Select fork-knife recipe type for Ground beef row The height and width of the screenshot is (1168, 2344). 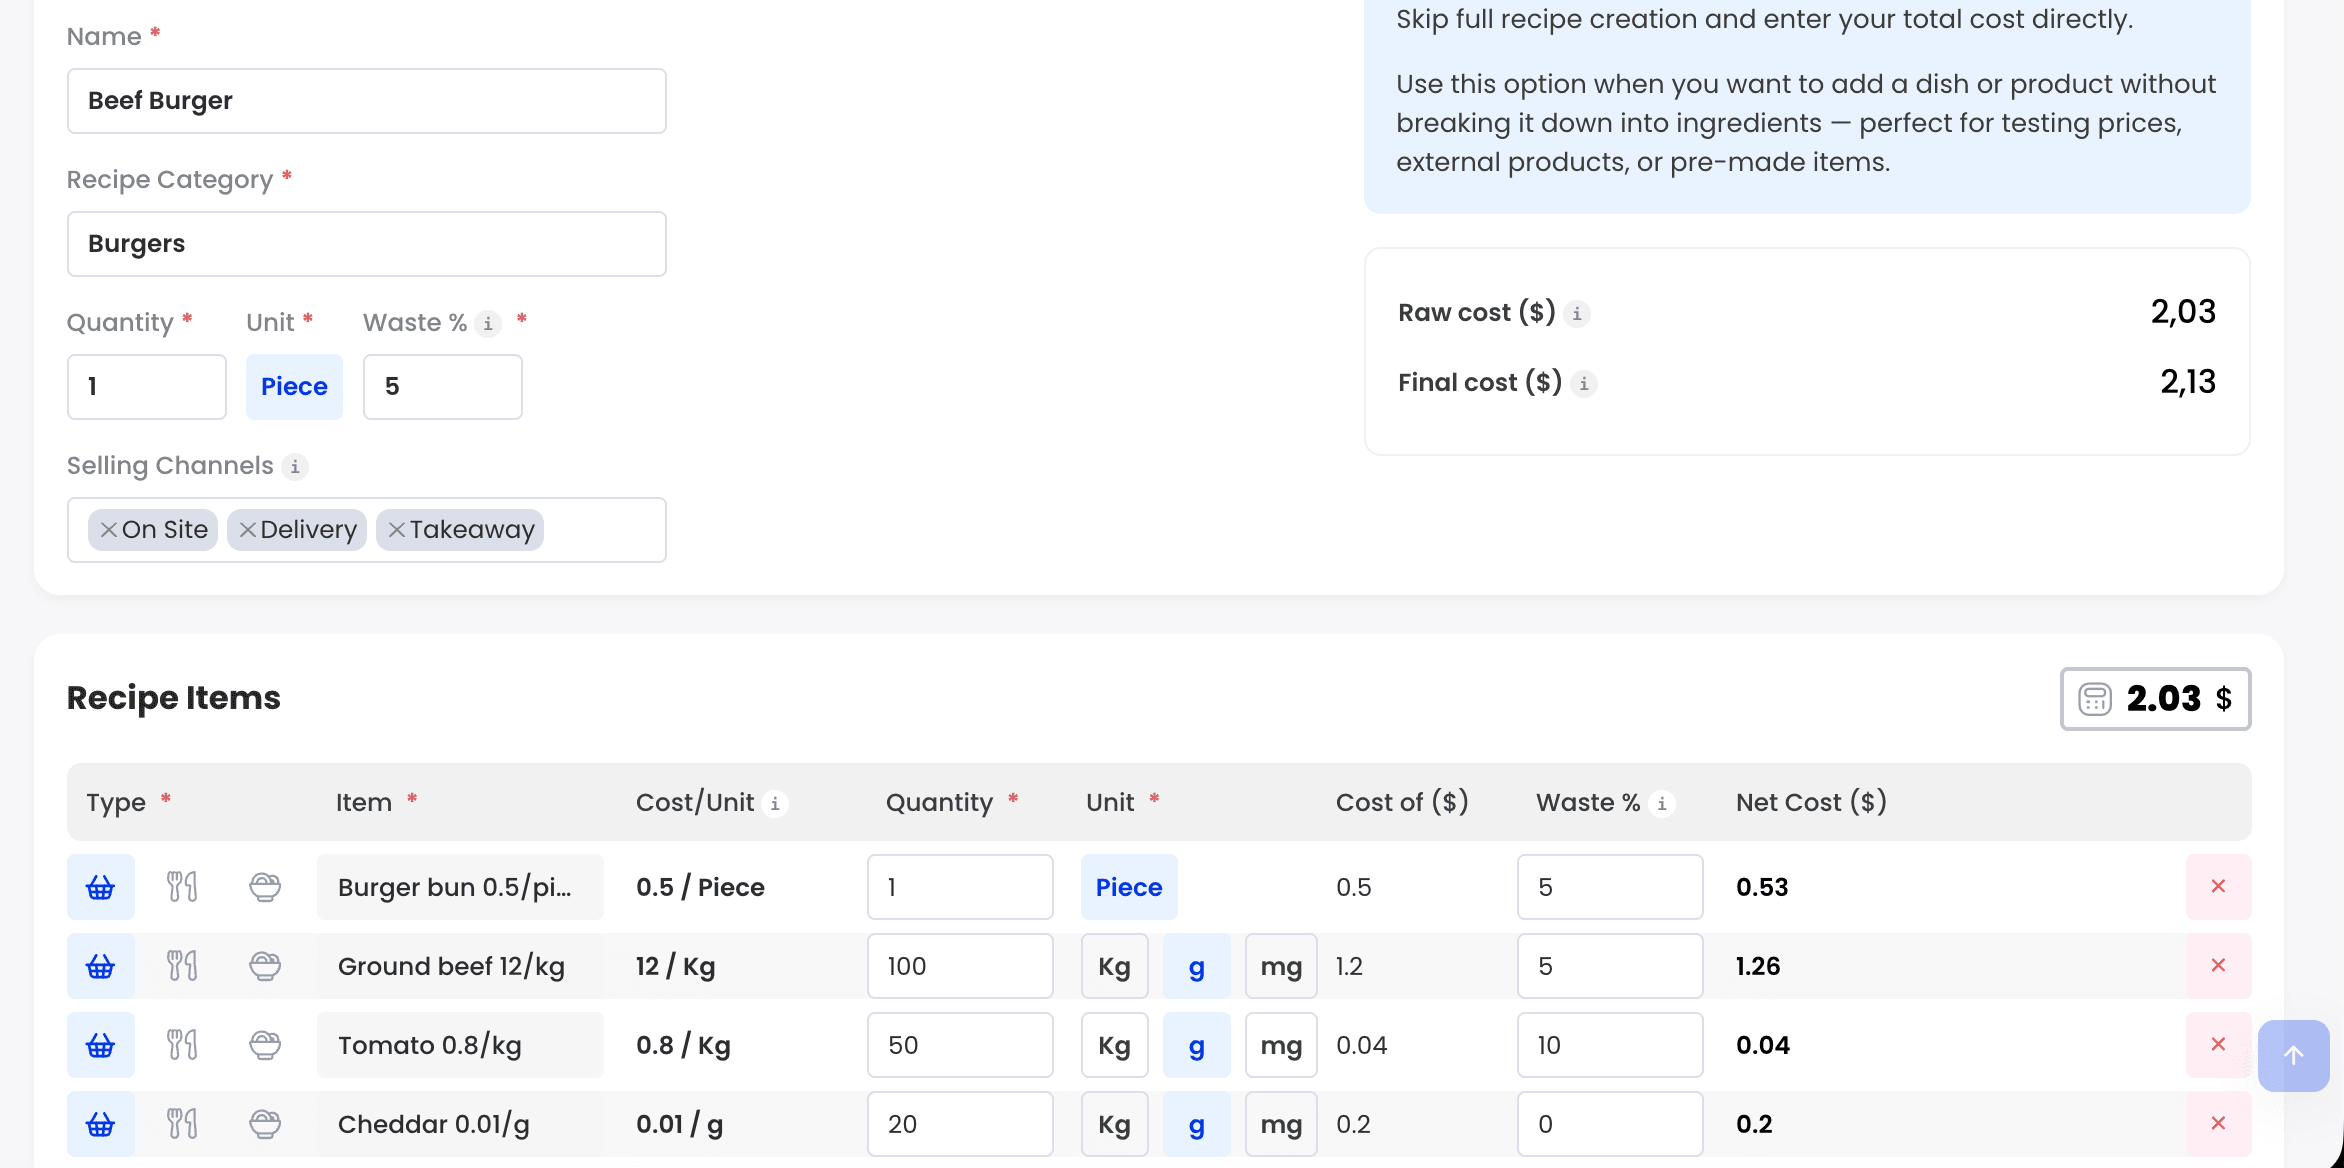(x=182, y=966)
